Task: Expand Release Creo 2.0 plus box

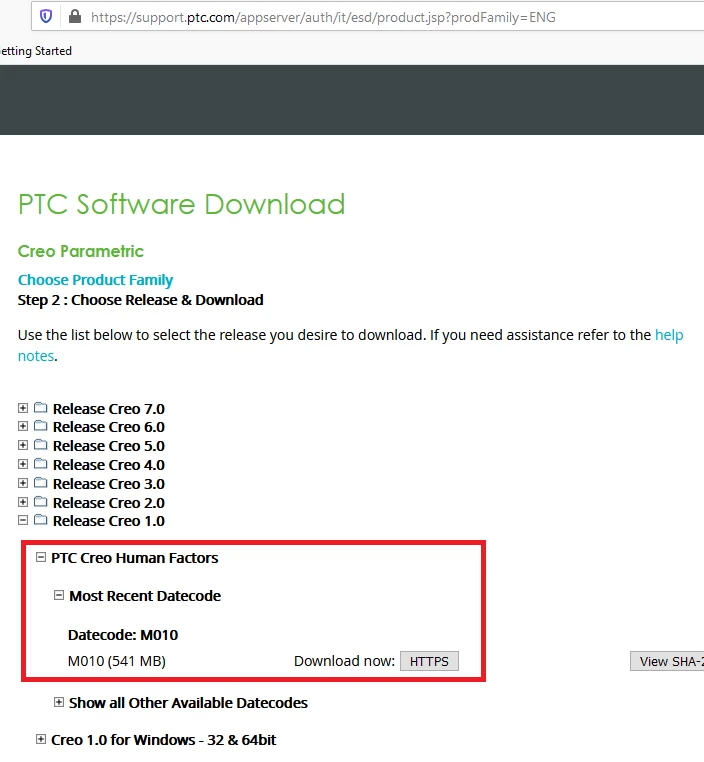Action: [23, 502]
